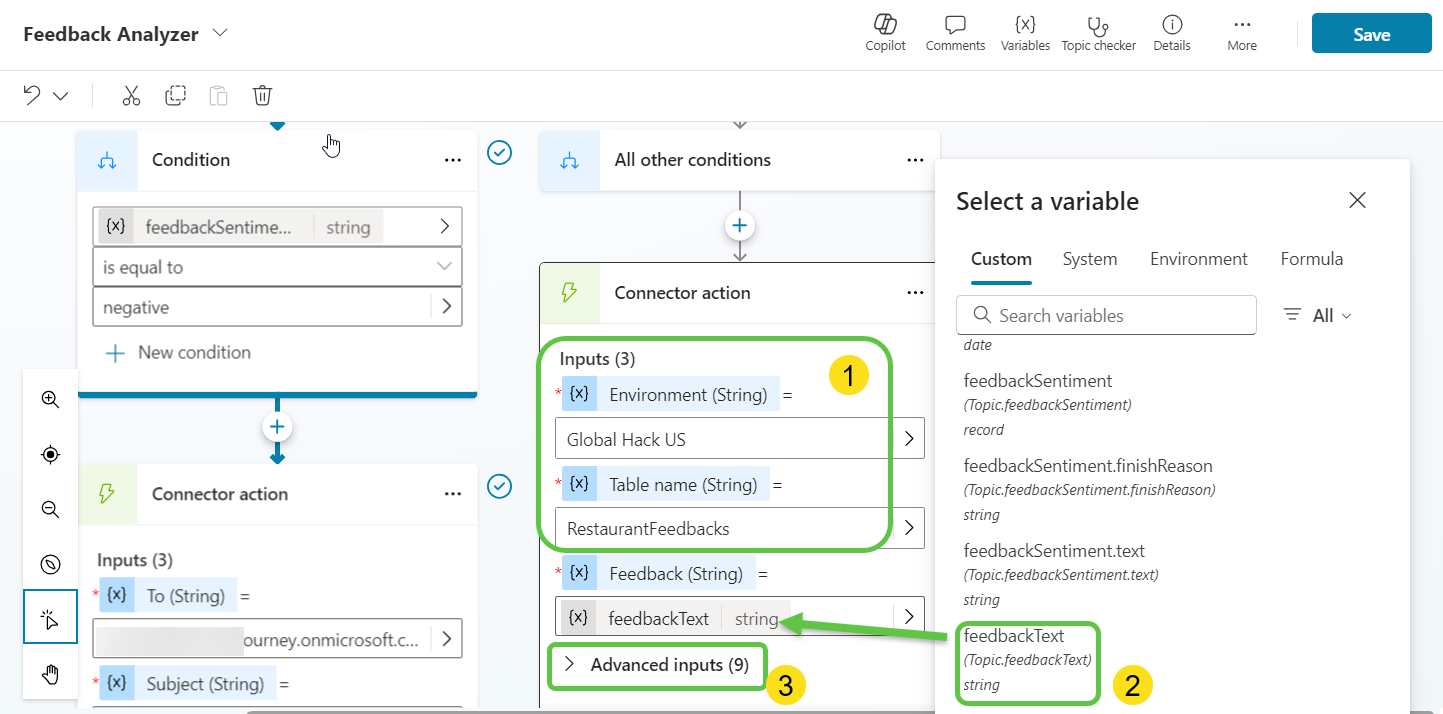Switch to the Formula tab

pyautogui.click(x=1311, y=259)
